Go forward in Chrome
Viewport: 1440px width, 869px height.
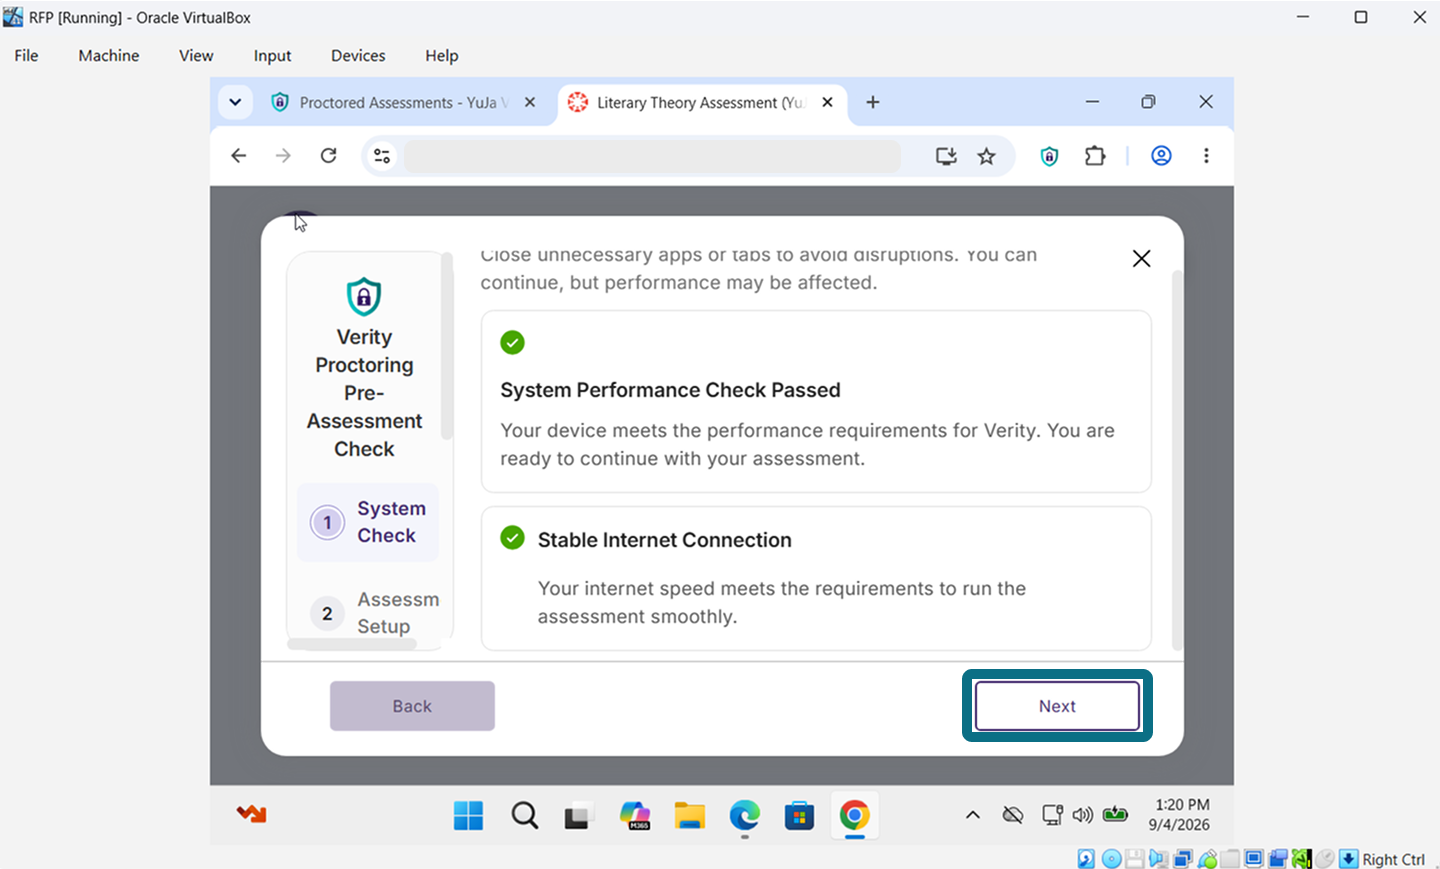tap(283, 155)
